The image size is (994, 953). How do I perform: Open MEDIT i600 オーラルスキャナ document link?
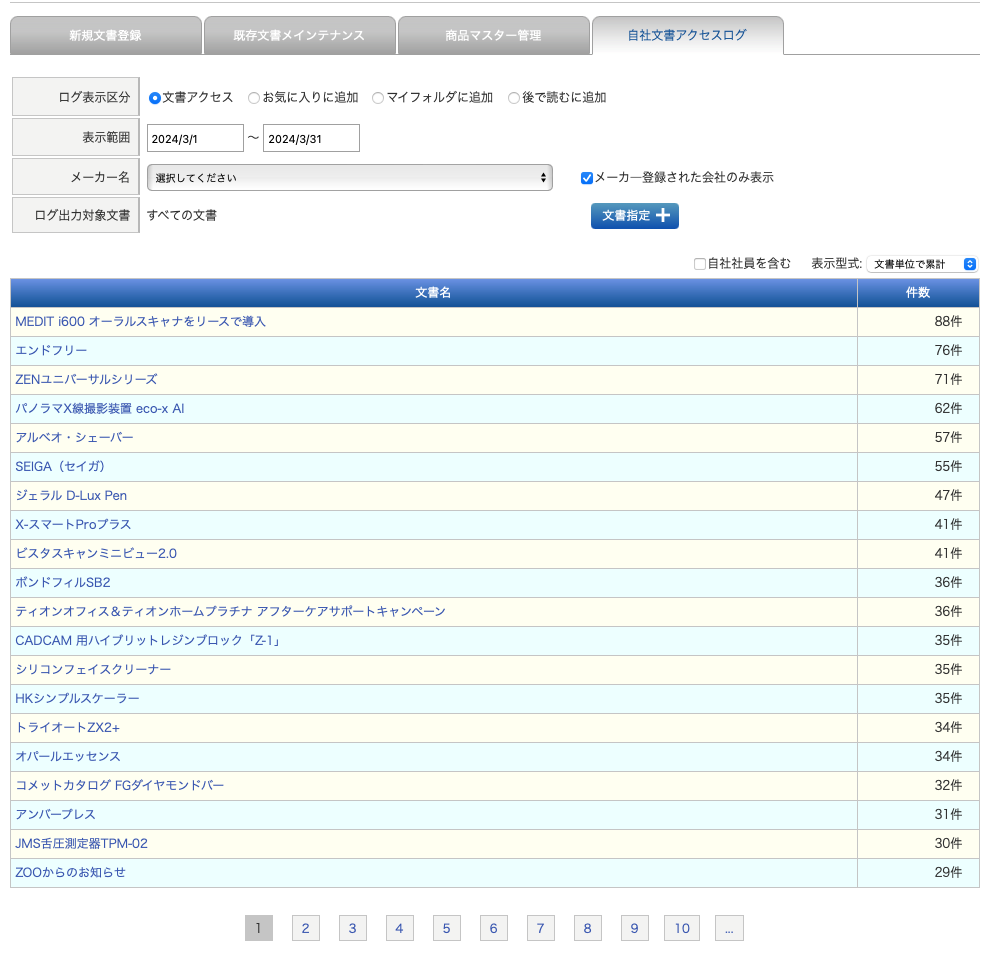coord(141,321)
